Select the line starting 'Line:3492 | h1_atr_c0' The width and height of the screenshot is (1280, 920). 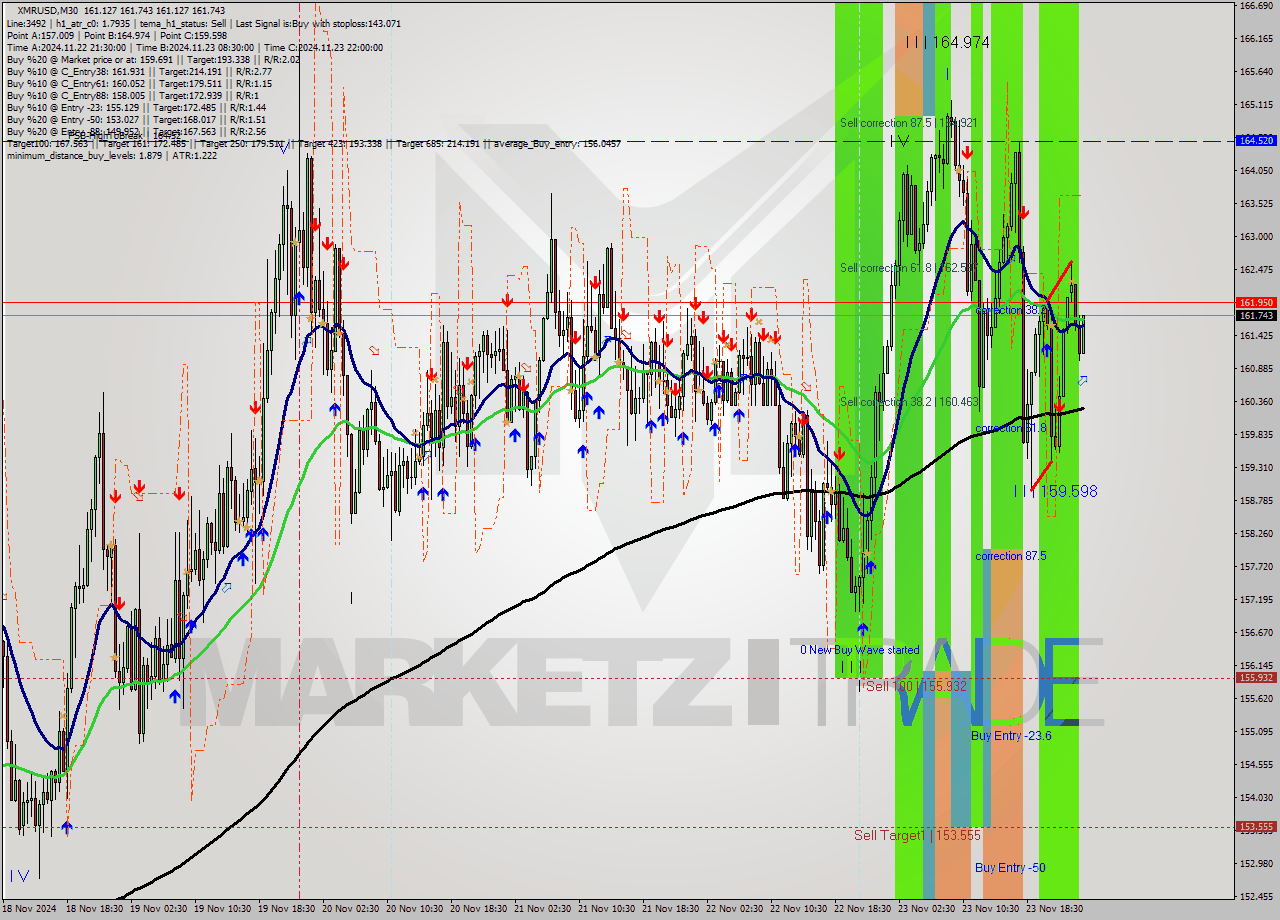pos(204,23)
